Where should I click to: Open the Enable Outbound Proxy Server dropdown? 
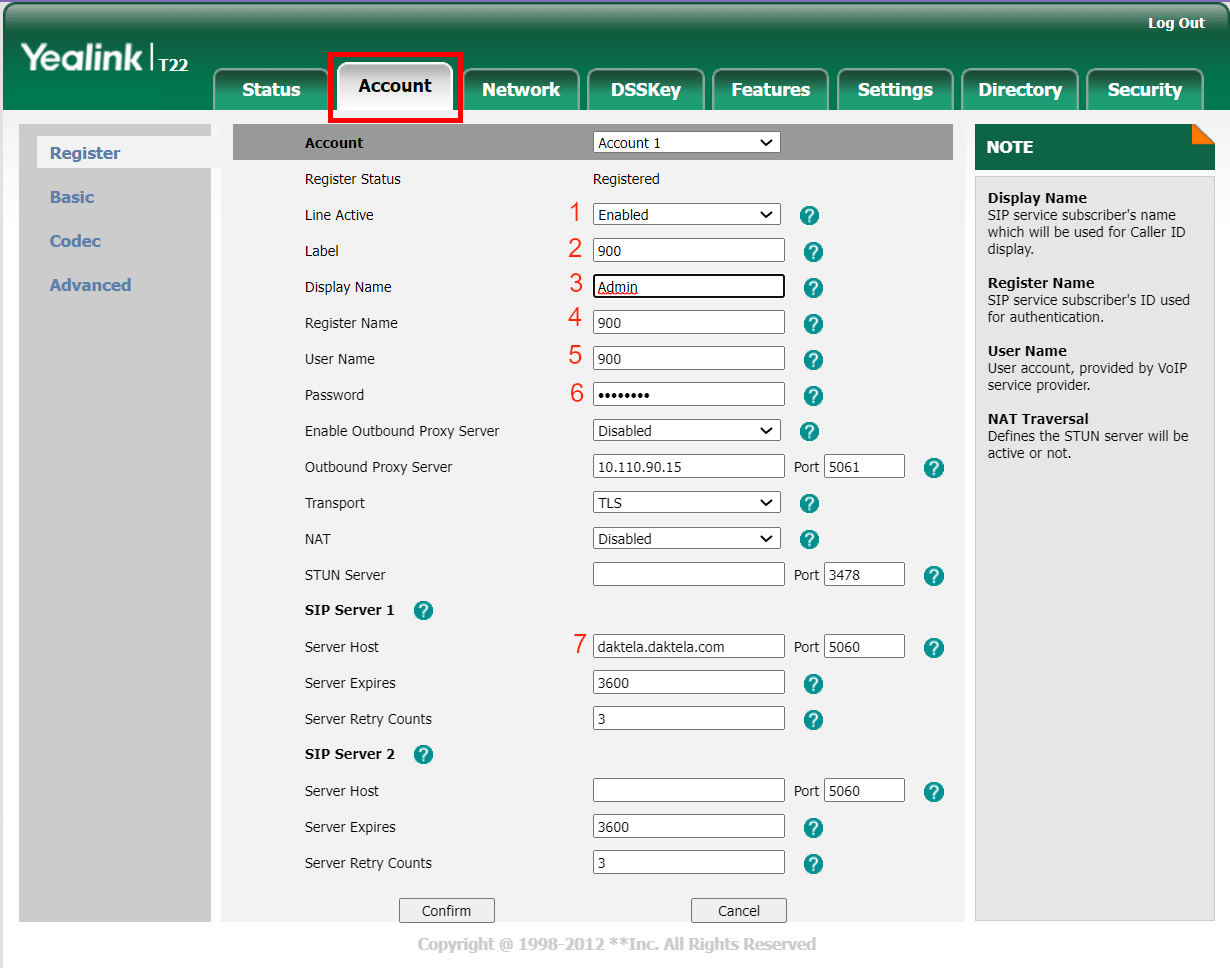(x=686, y=431)
